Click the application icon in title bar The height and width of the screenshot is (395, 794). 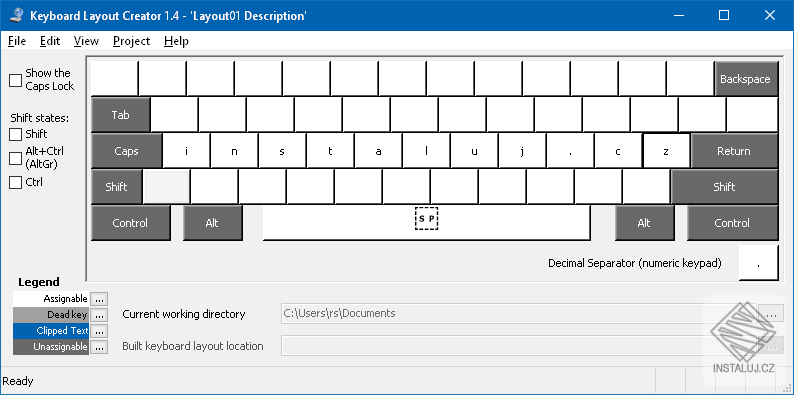pyautogui.click(x=16, y=15)
